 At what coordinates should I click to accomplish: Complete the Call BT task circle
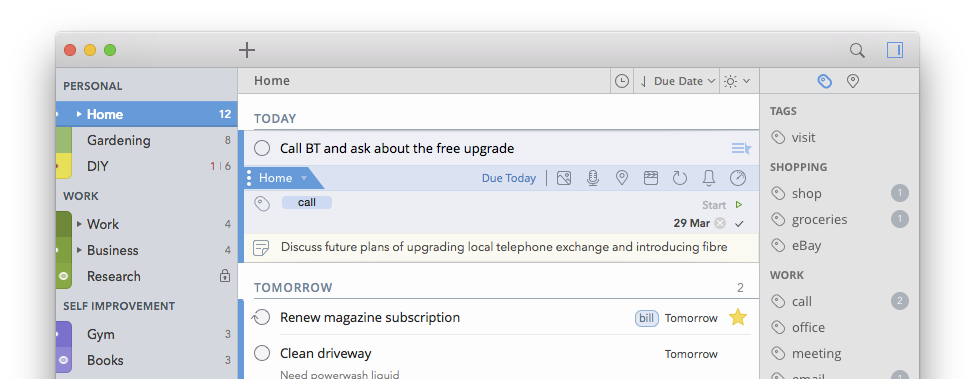coord(262,148)
